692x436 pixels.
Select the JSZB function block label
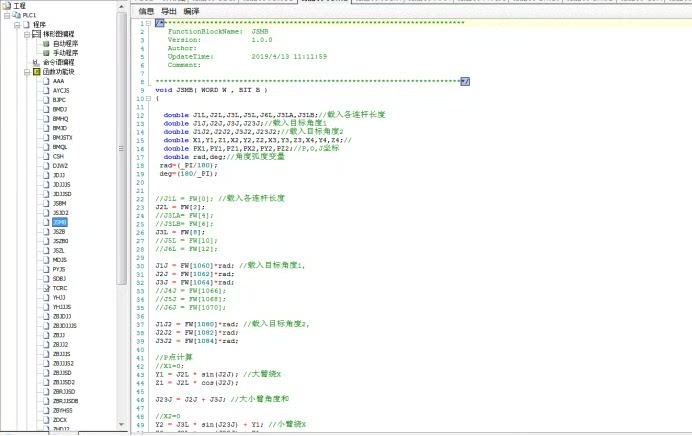coord(59,232)
